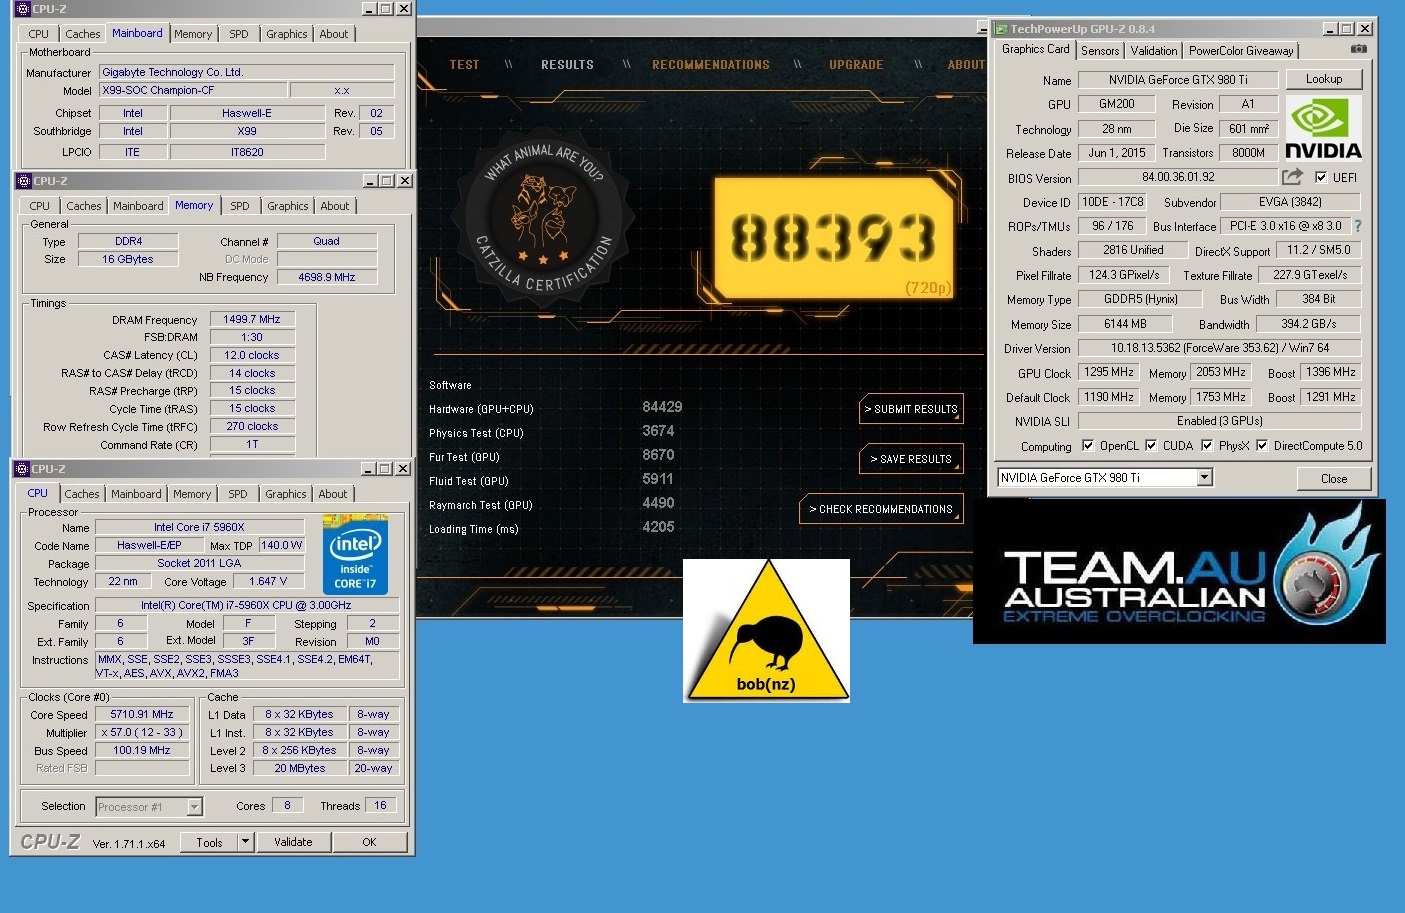The width and height of the screenshot is (1405, 913).
Task: Click the GPU-Z screenshot camera icon
Action: tap(1358, 49)
